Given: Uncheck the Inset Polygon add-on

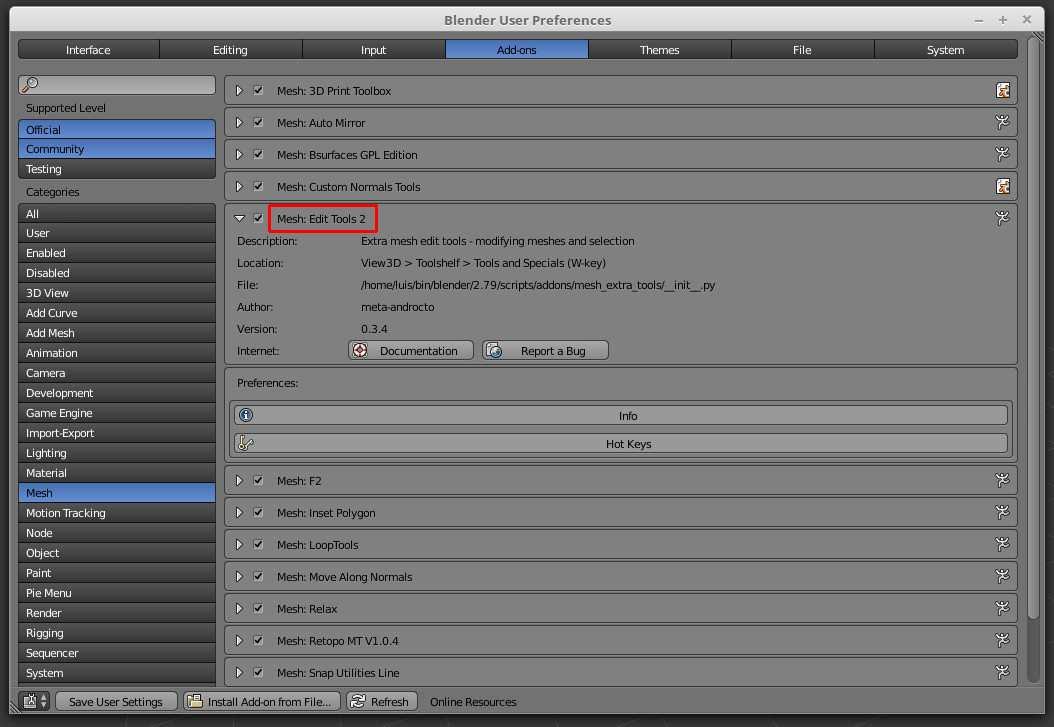Looking at the screenshot, I should (x=258, y=512).
